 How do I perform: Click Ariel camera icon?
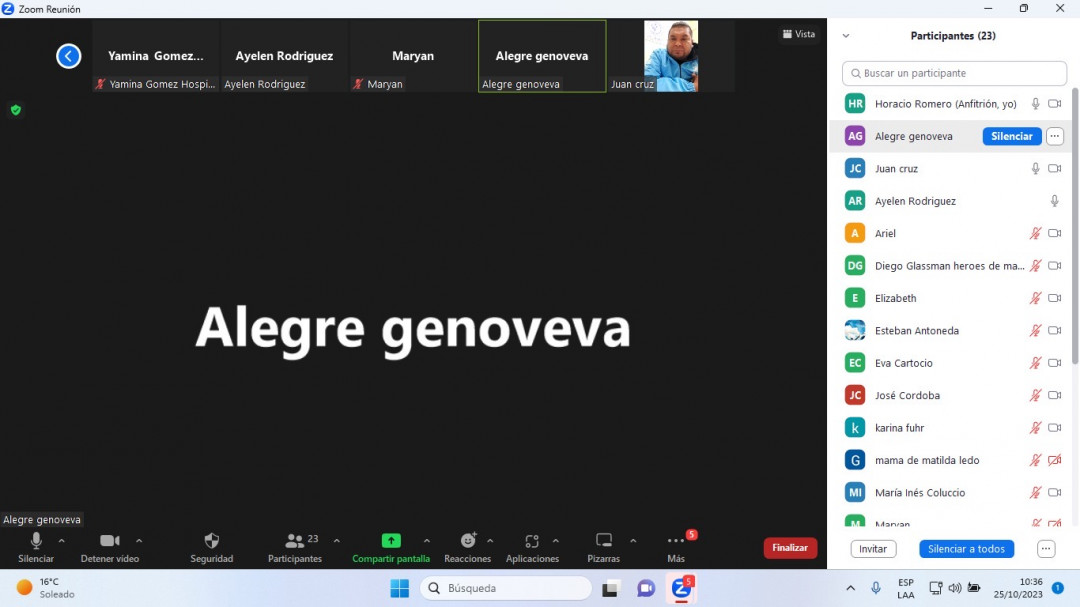[x=1055, y=234]
